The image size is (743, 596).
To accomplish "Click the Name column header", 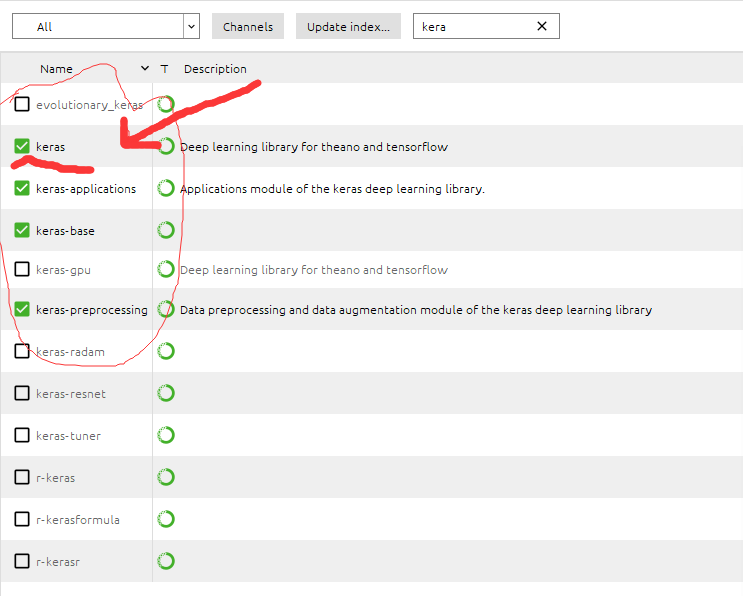I will pyautogui.click(x=56, y=69).
